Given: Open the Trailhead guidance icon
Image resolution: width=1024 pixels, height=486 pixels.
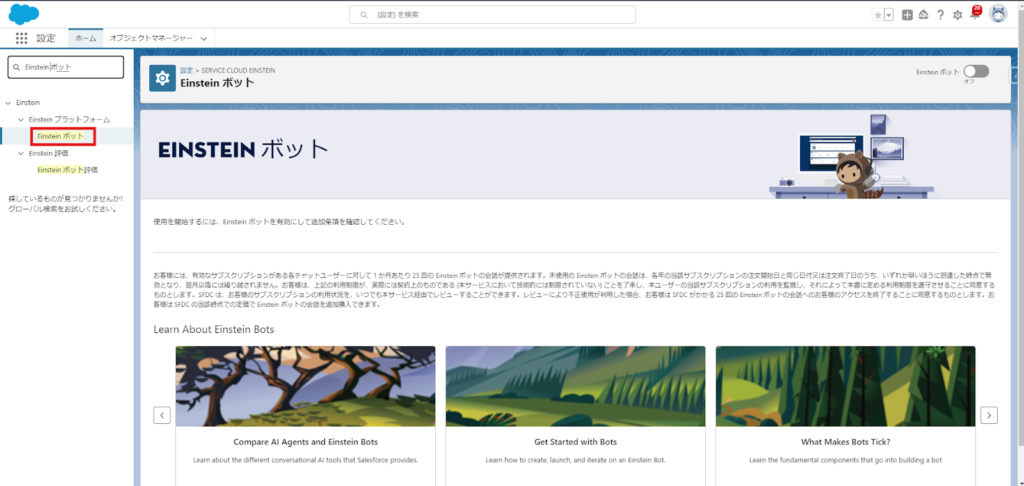Looking at the screenshot, I should click(923, 15).
